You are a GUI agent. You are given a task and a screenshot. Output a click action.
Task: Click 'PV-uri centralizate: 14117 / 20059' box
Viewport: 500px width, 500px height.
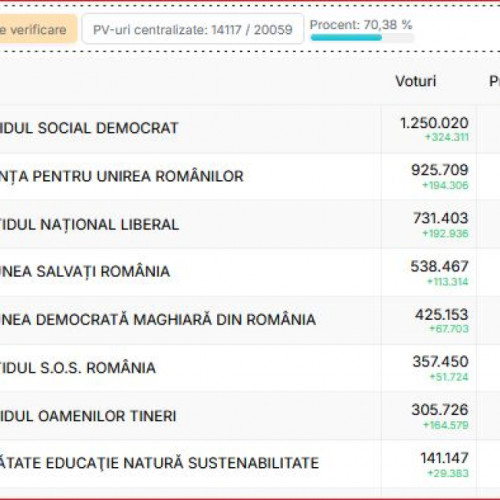193,29
